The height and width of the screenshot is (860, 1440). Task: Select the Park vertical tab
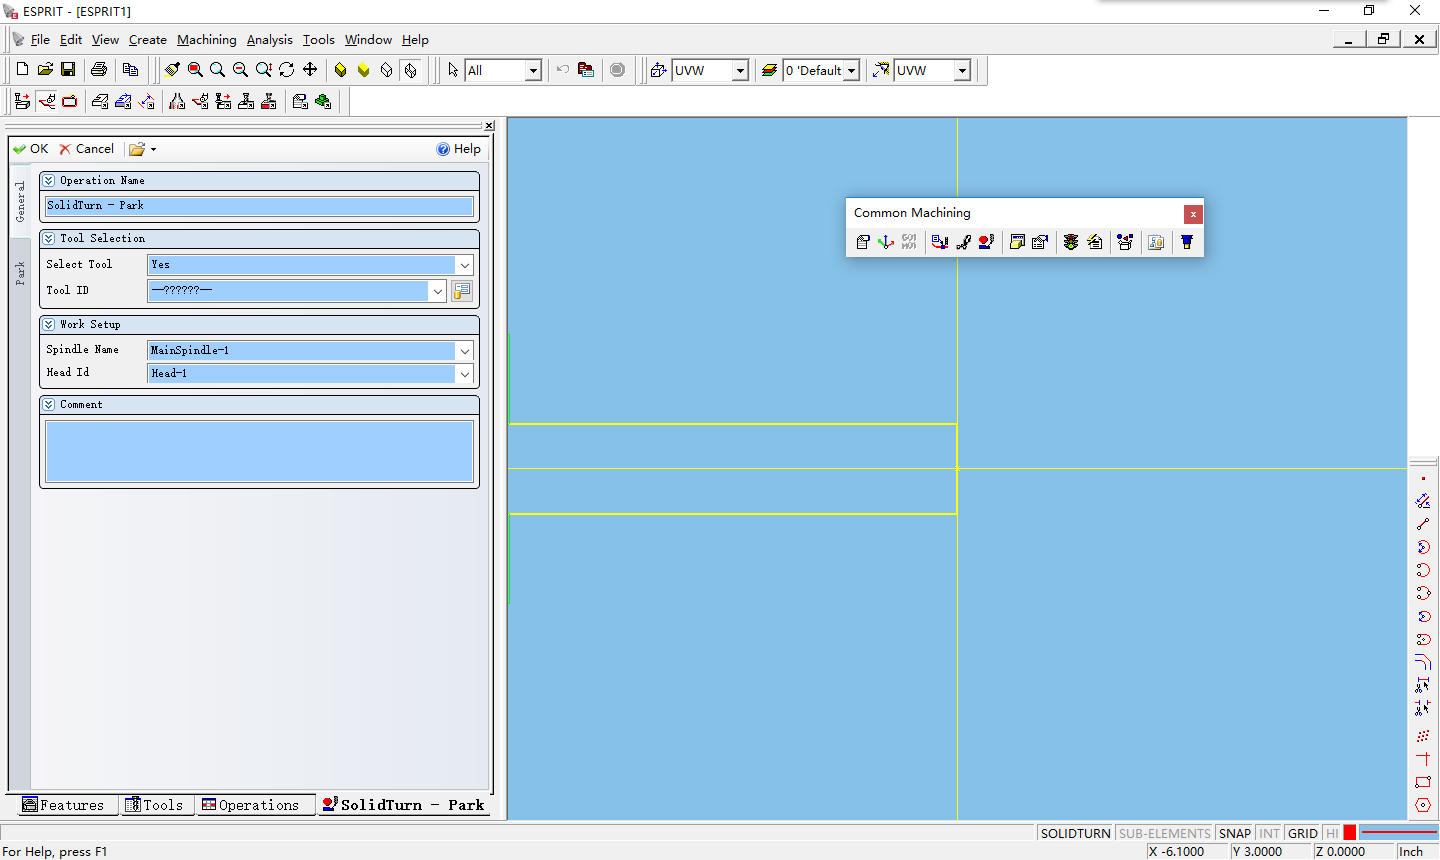[x=20, y=274]
